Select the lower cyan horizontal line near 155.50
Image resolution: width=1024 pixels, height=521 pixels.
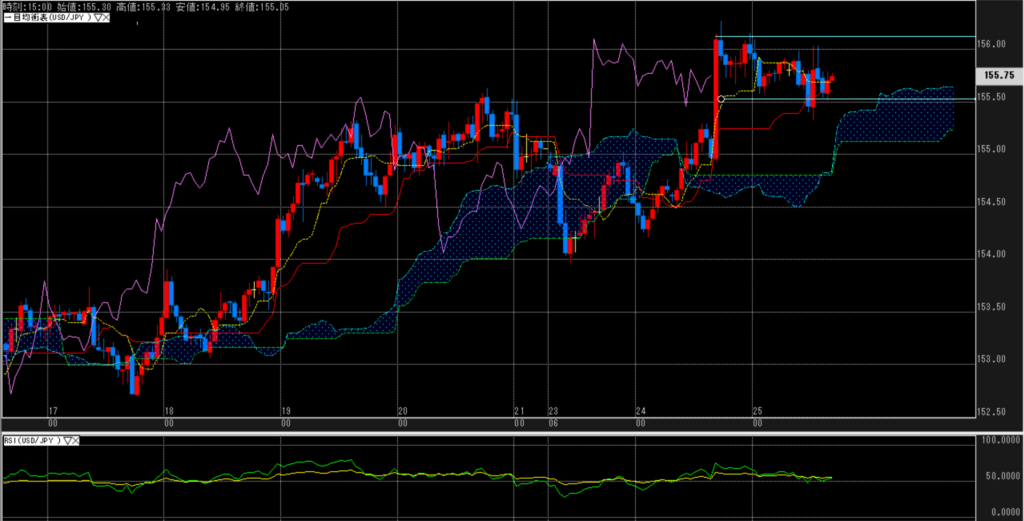coord(850,99)
